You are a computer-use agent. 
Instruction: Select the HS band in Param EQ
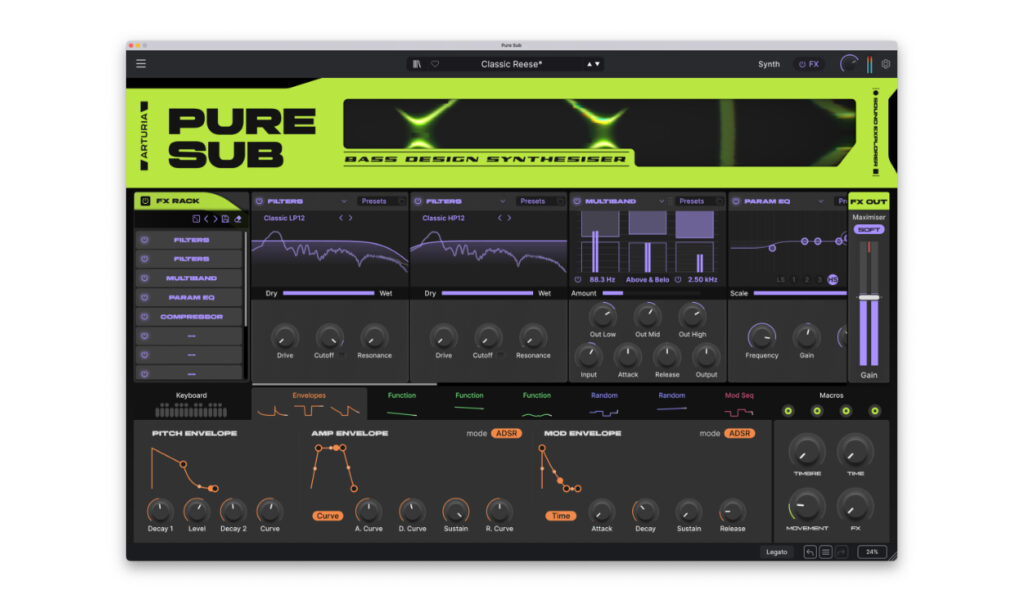point(833,280)
